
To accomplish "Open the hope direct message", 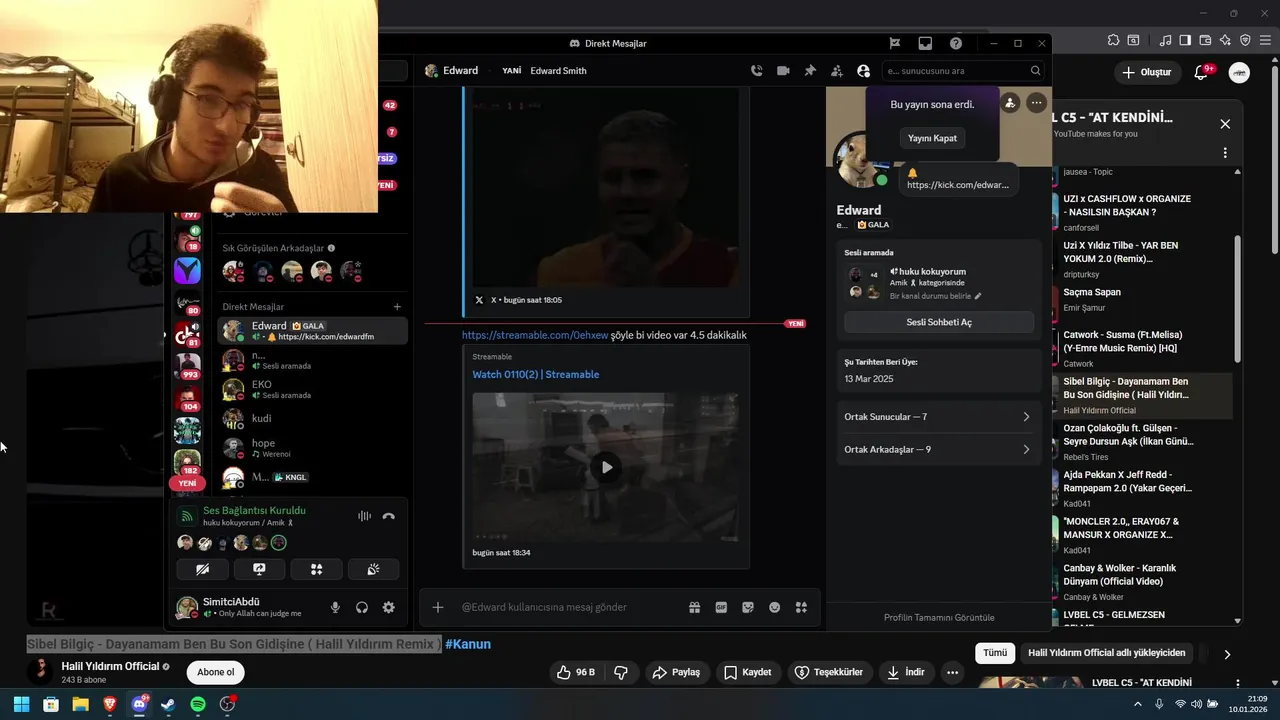I will coord(312,447).
